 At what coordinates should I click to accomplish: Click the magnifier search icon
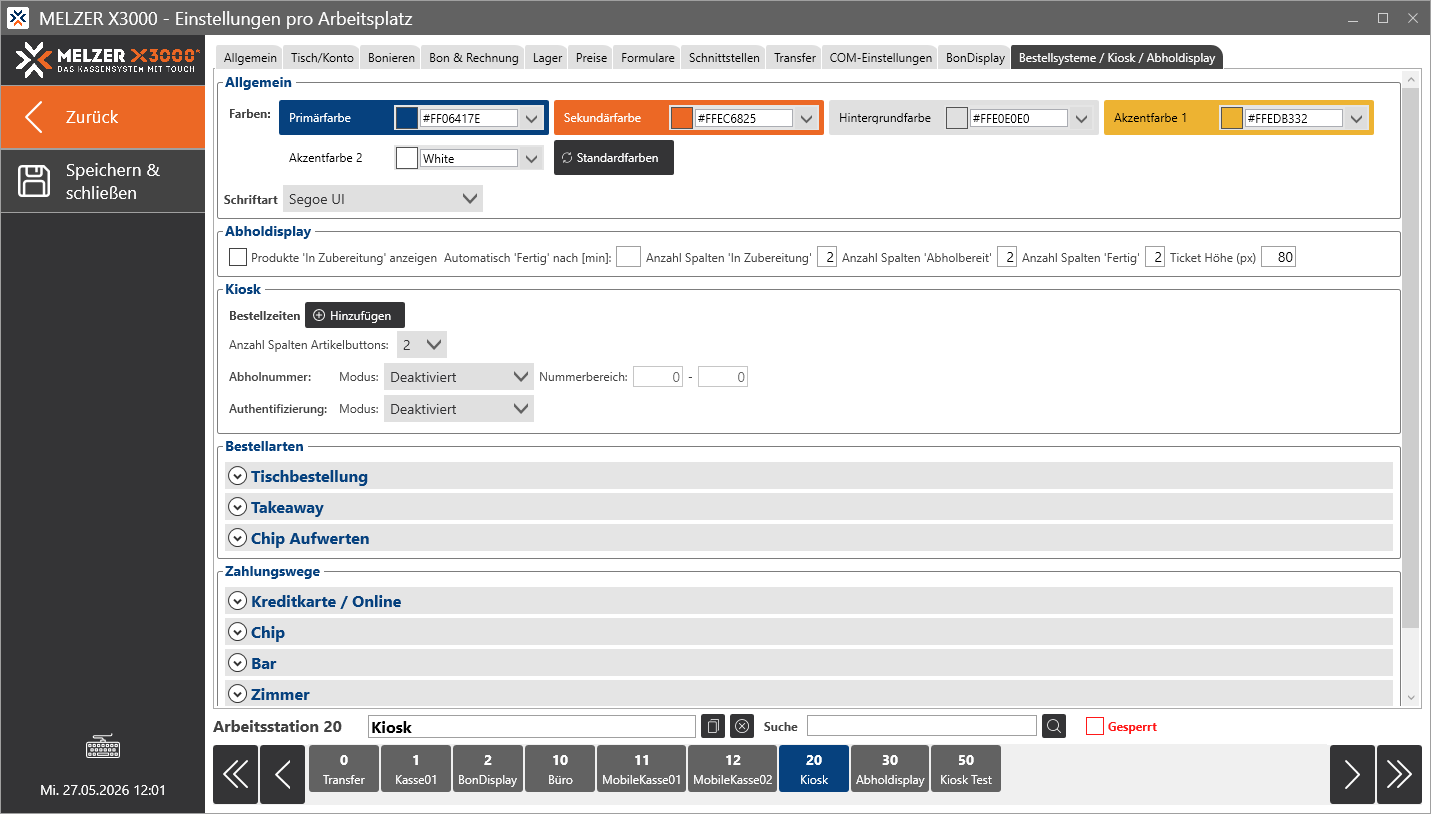click(1054, 726)
